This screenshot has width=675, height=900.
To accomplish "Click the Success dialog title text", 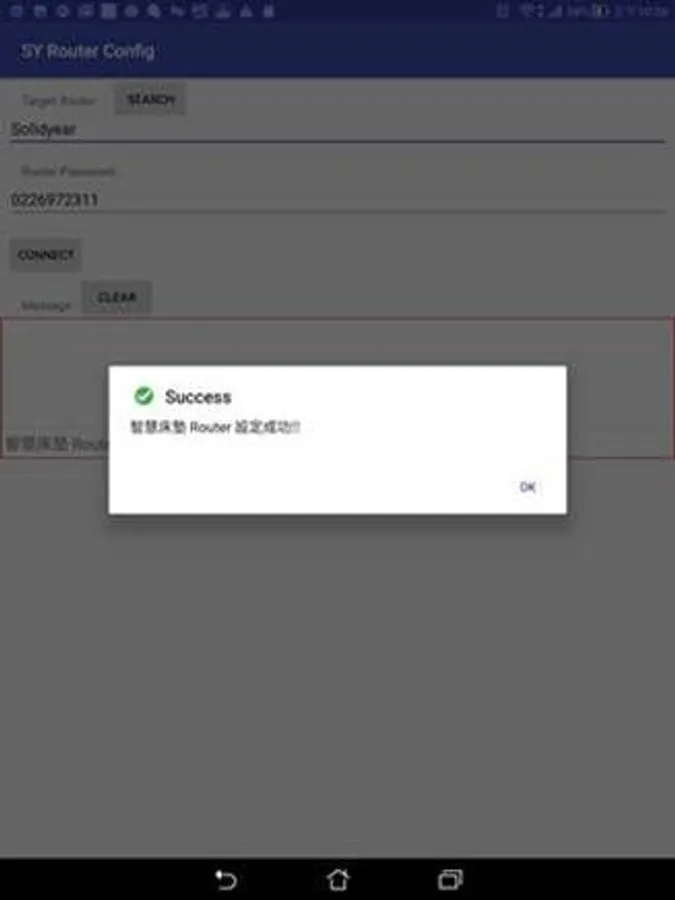I will coord(198,397).
